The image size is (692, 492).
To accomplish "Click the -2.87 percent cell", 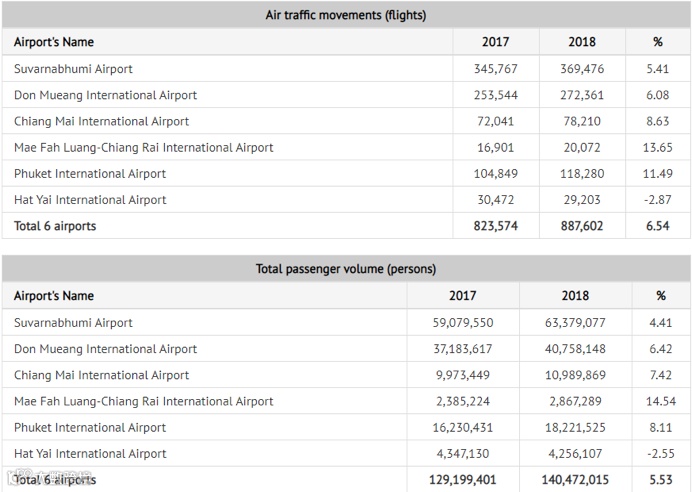I will [x=657, y=199].
